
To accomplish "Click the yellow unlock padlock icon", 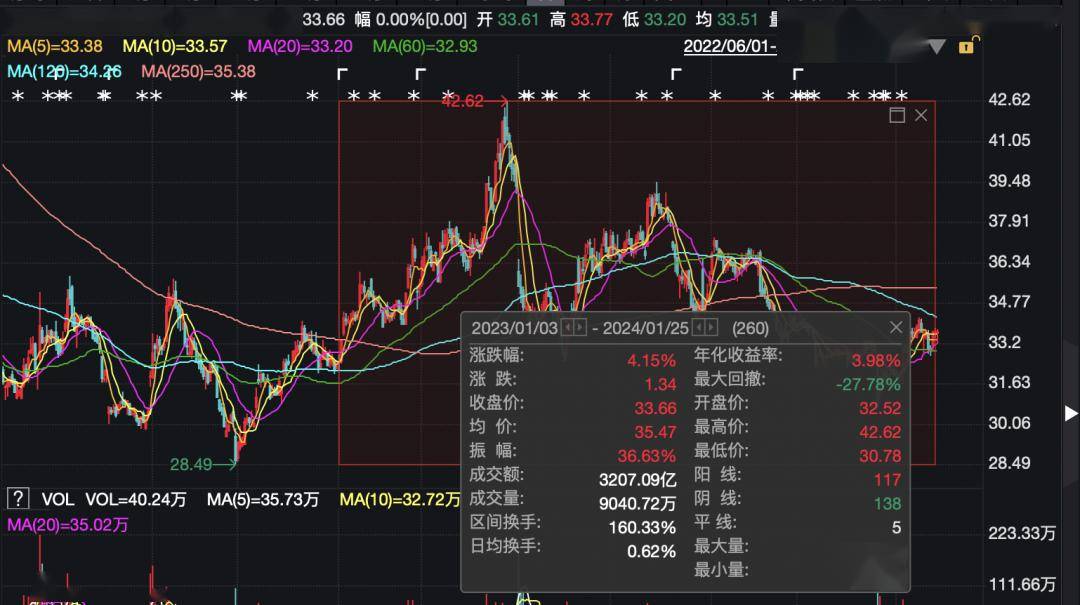I will pyautogui.click(x=967, y=45).
